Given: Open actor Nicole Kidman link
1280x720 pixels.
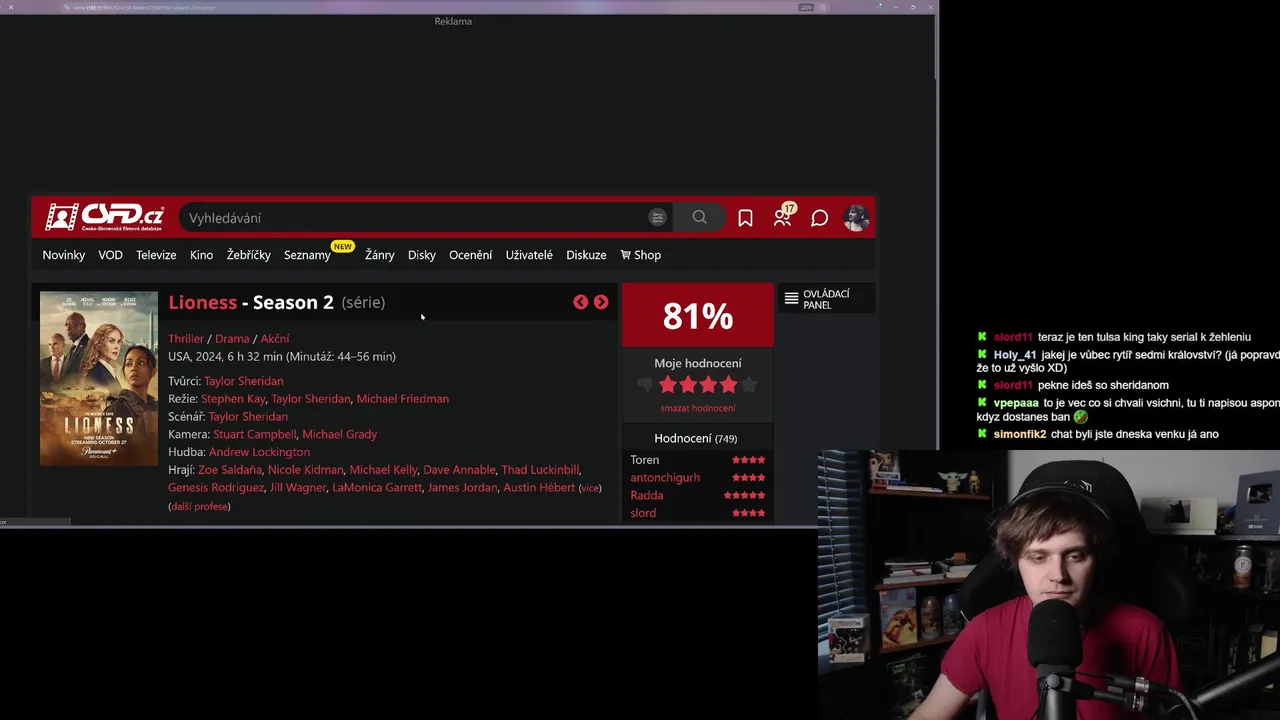Looking at the screenshot, I should click(x=305, y=470).
